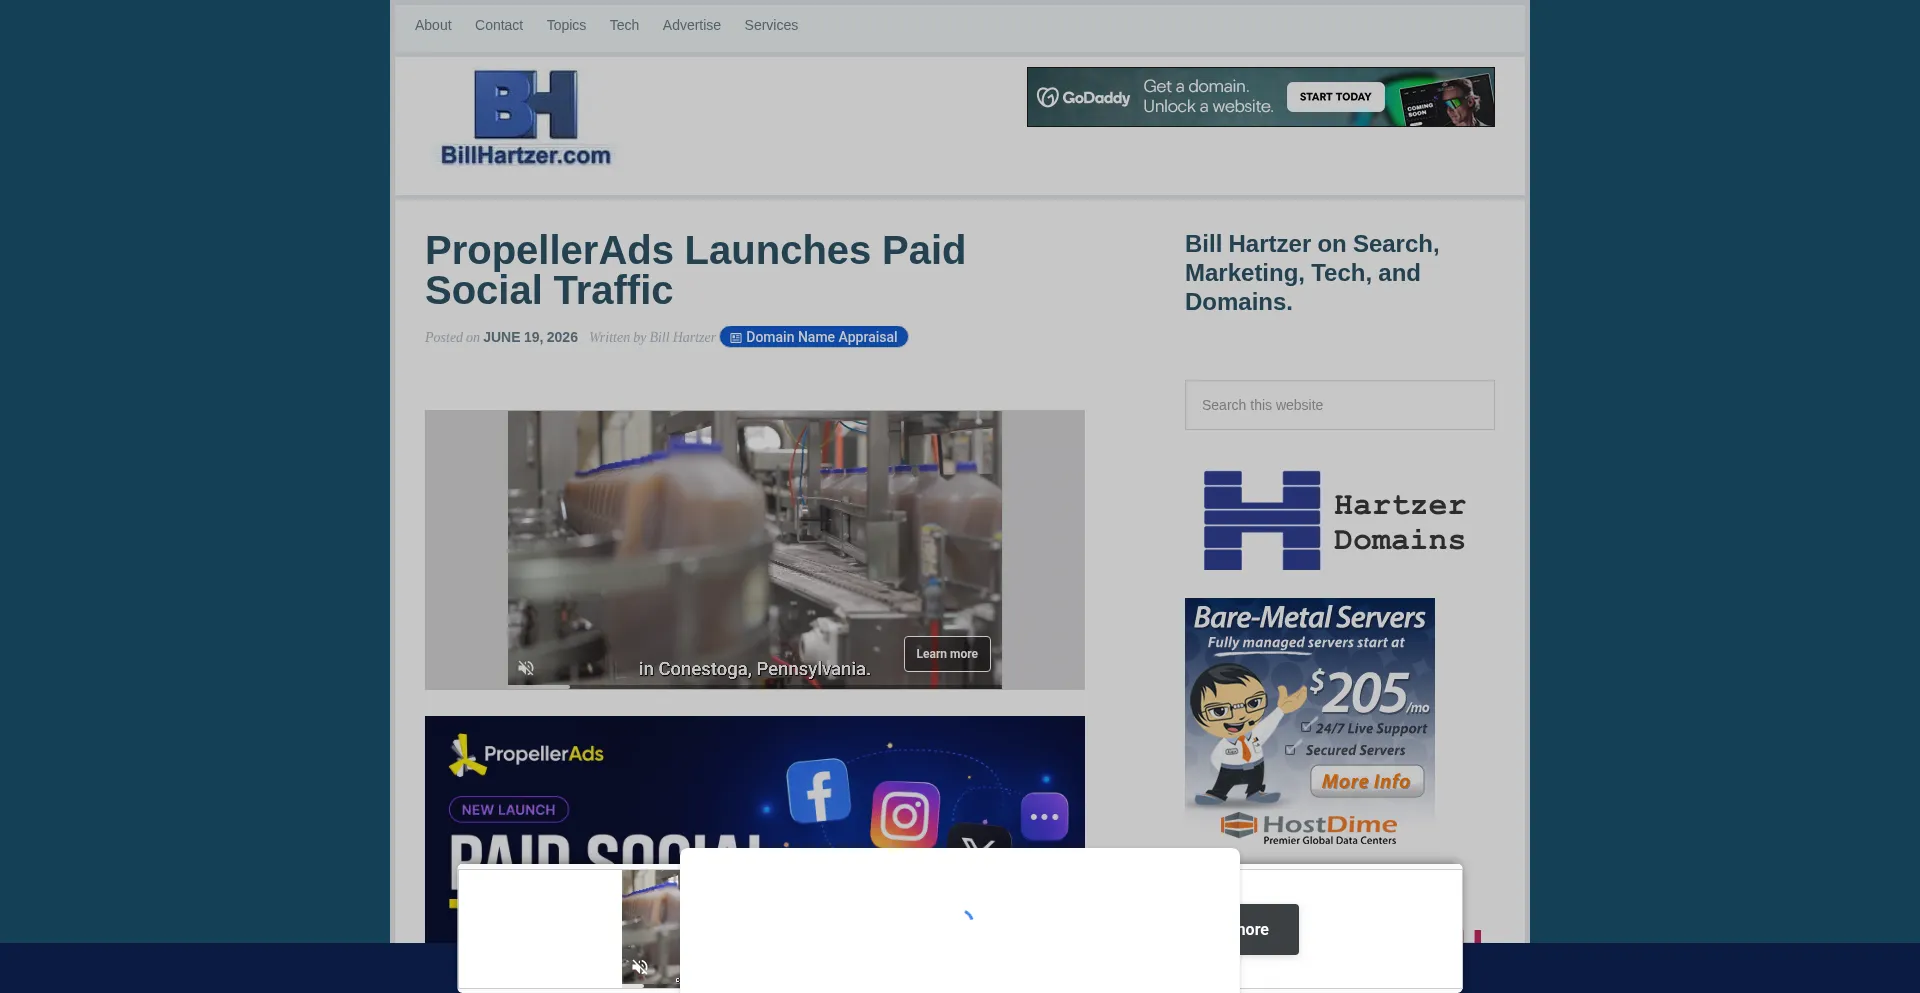
Task: Open the Advertise page
Action: (691, 25)
